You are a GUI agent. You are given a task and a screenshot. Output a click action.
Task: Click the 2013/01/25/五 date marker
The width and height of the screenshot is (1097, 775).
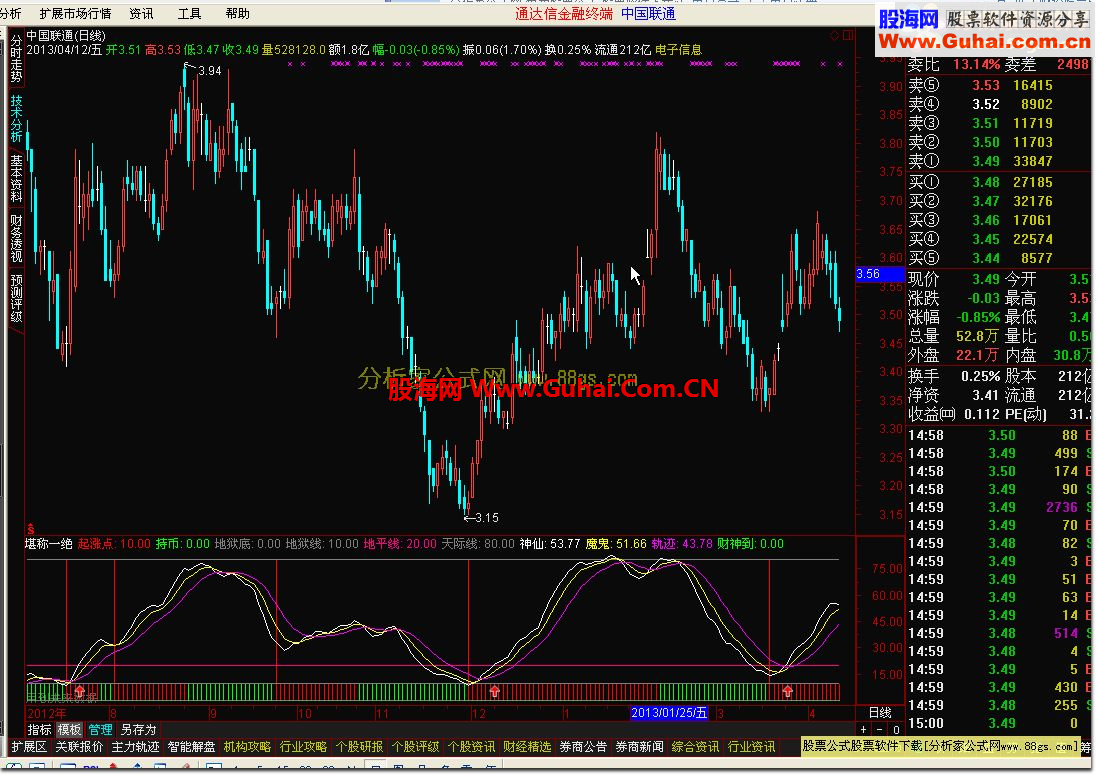(669, 713)
